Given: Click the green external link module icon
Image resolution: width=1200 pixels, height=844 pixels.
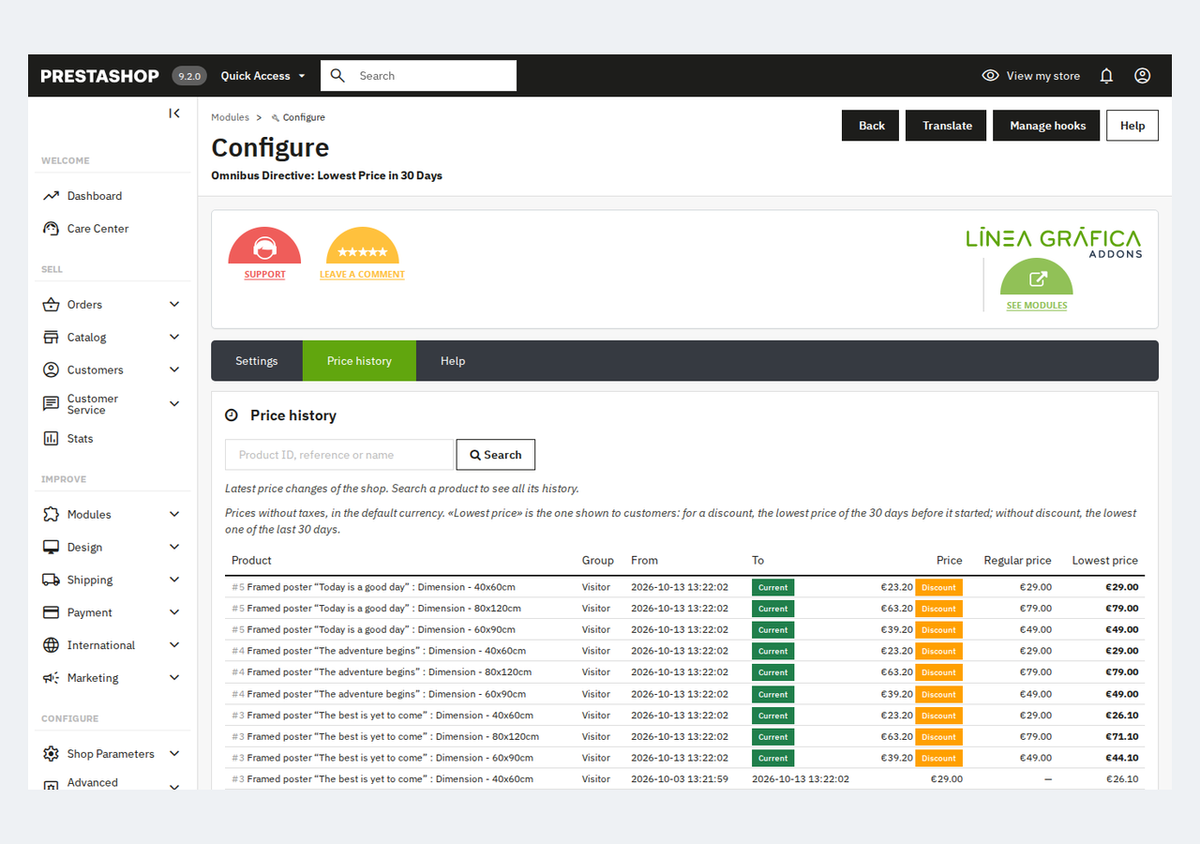Looking at the screenshot, I should click(1037, 277).
